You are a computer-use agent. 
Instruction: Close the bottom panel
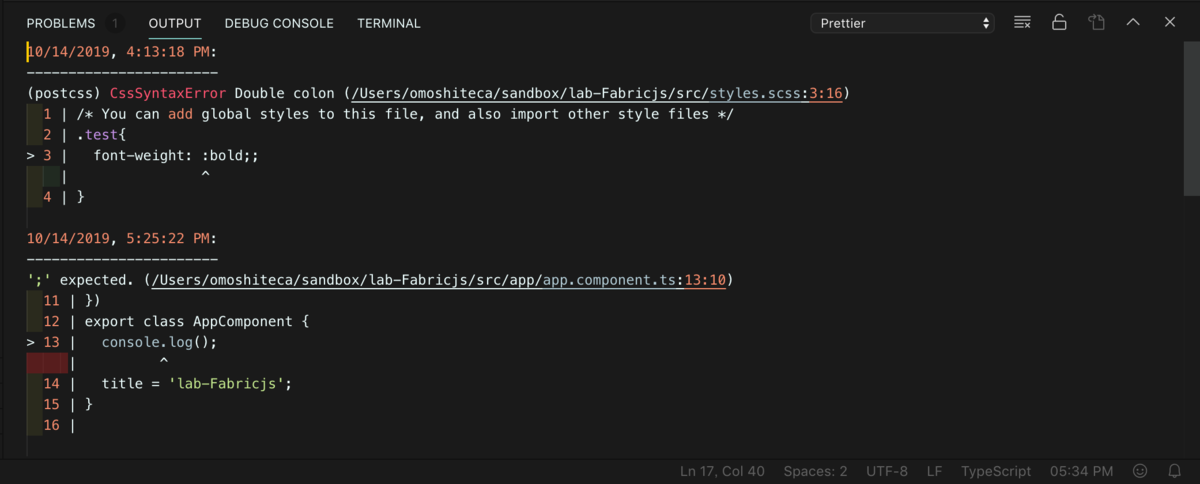point(1170,23)
